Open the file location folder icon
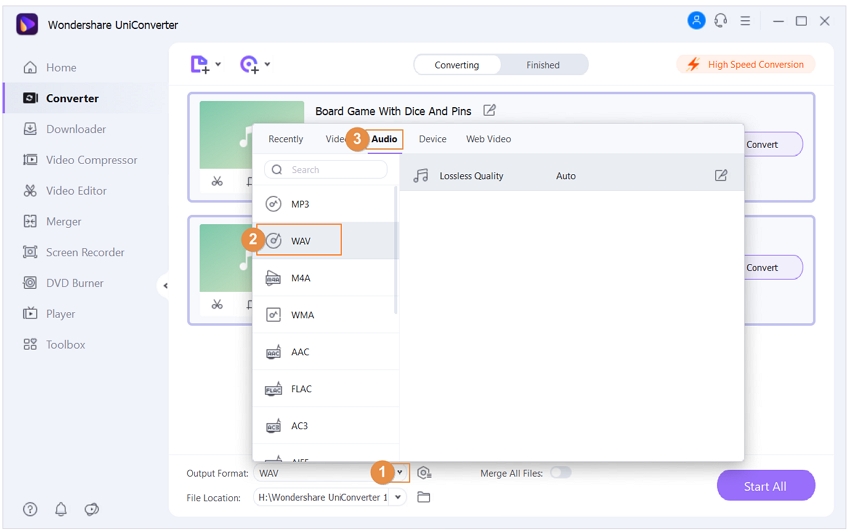Screen dimensions: 850x532 423,497
